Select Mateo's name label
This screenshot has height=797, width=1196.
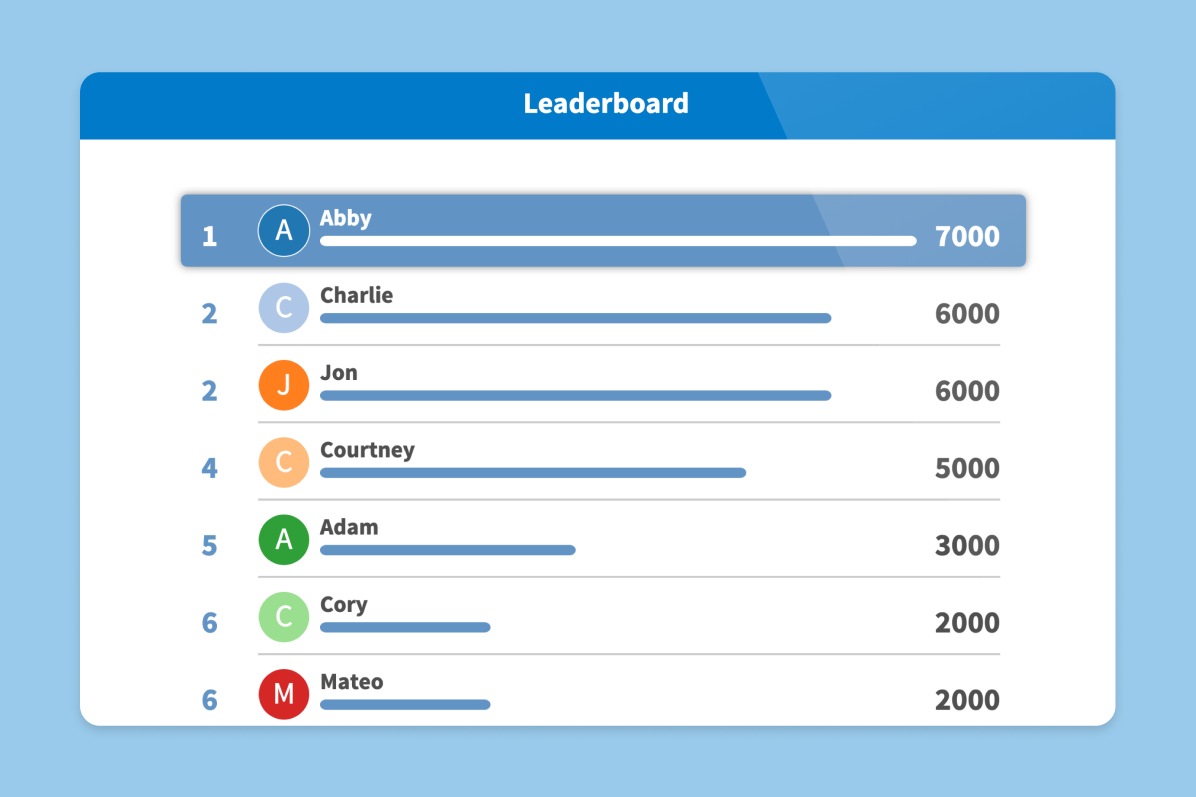click(351, 682)
